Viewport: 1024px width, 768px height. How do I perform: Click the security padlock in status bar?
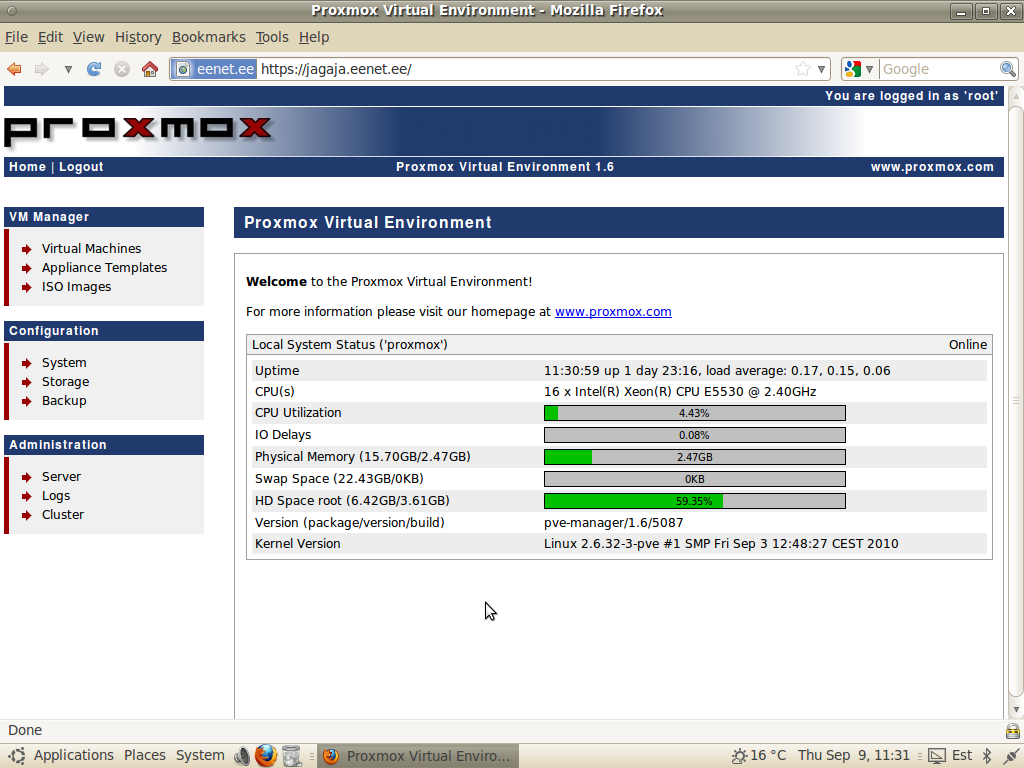pos(1013,730)
